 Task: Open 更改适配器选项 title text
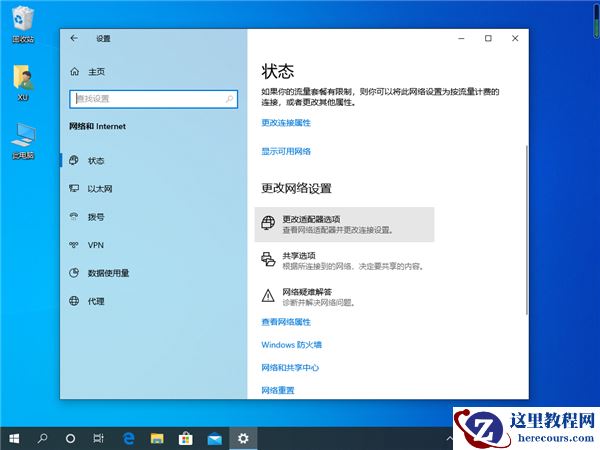(311, 219)
